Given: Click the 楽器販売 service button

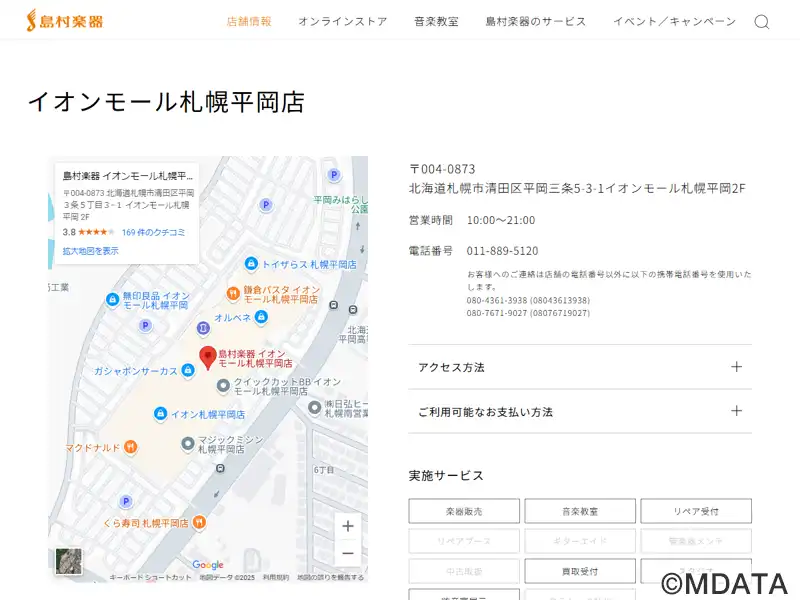Looking at the screenshot, I should 464,511.
